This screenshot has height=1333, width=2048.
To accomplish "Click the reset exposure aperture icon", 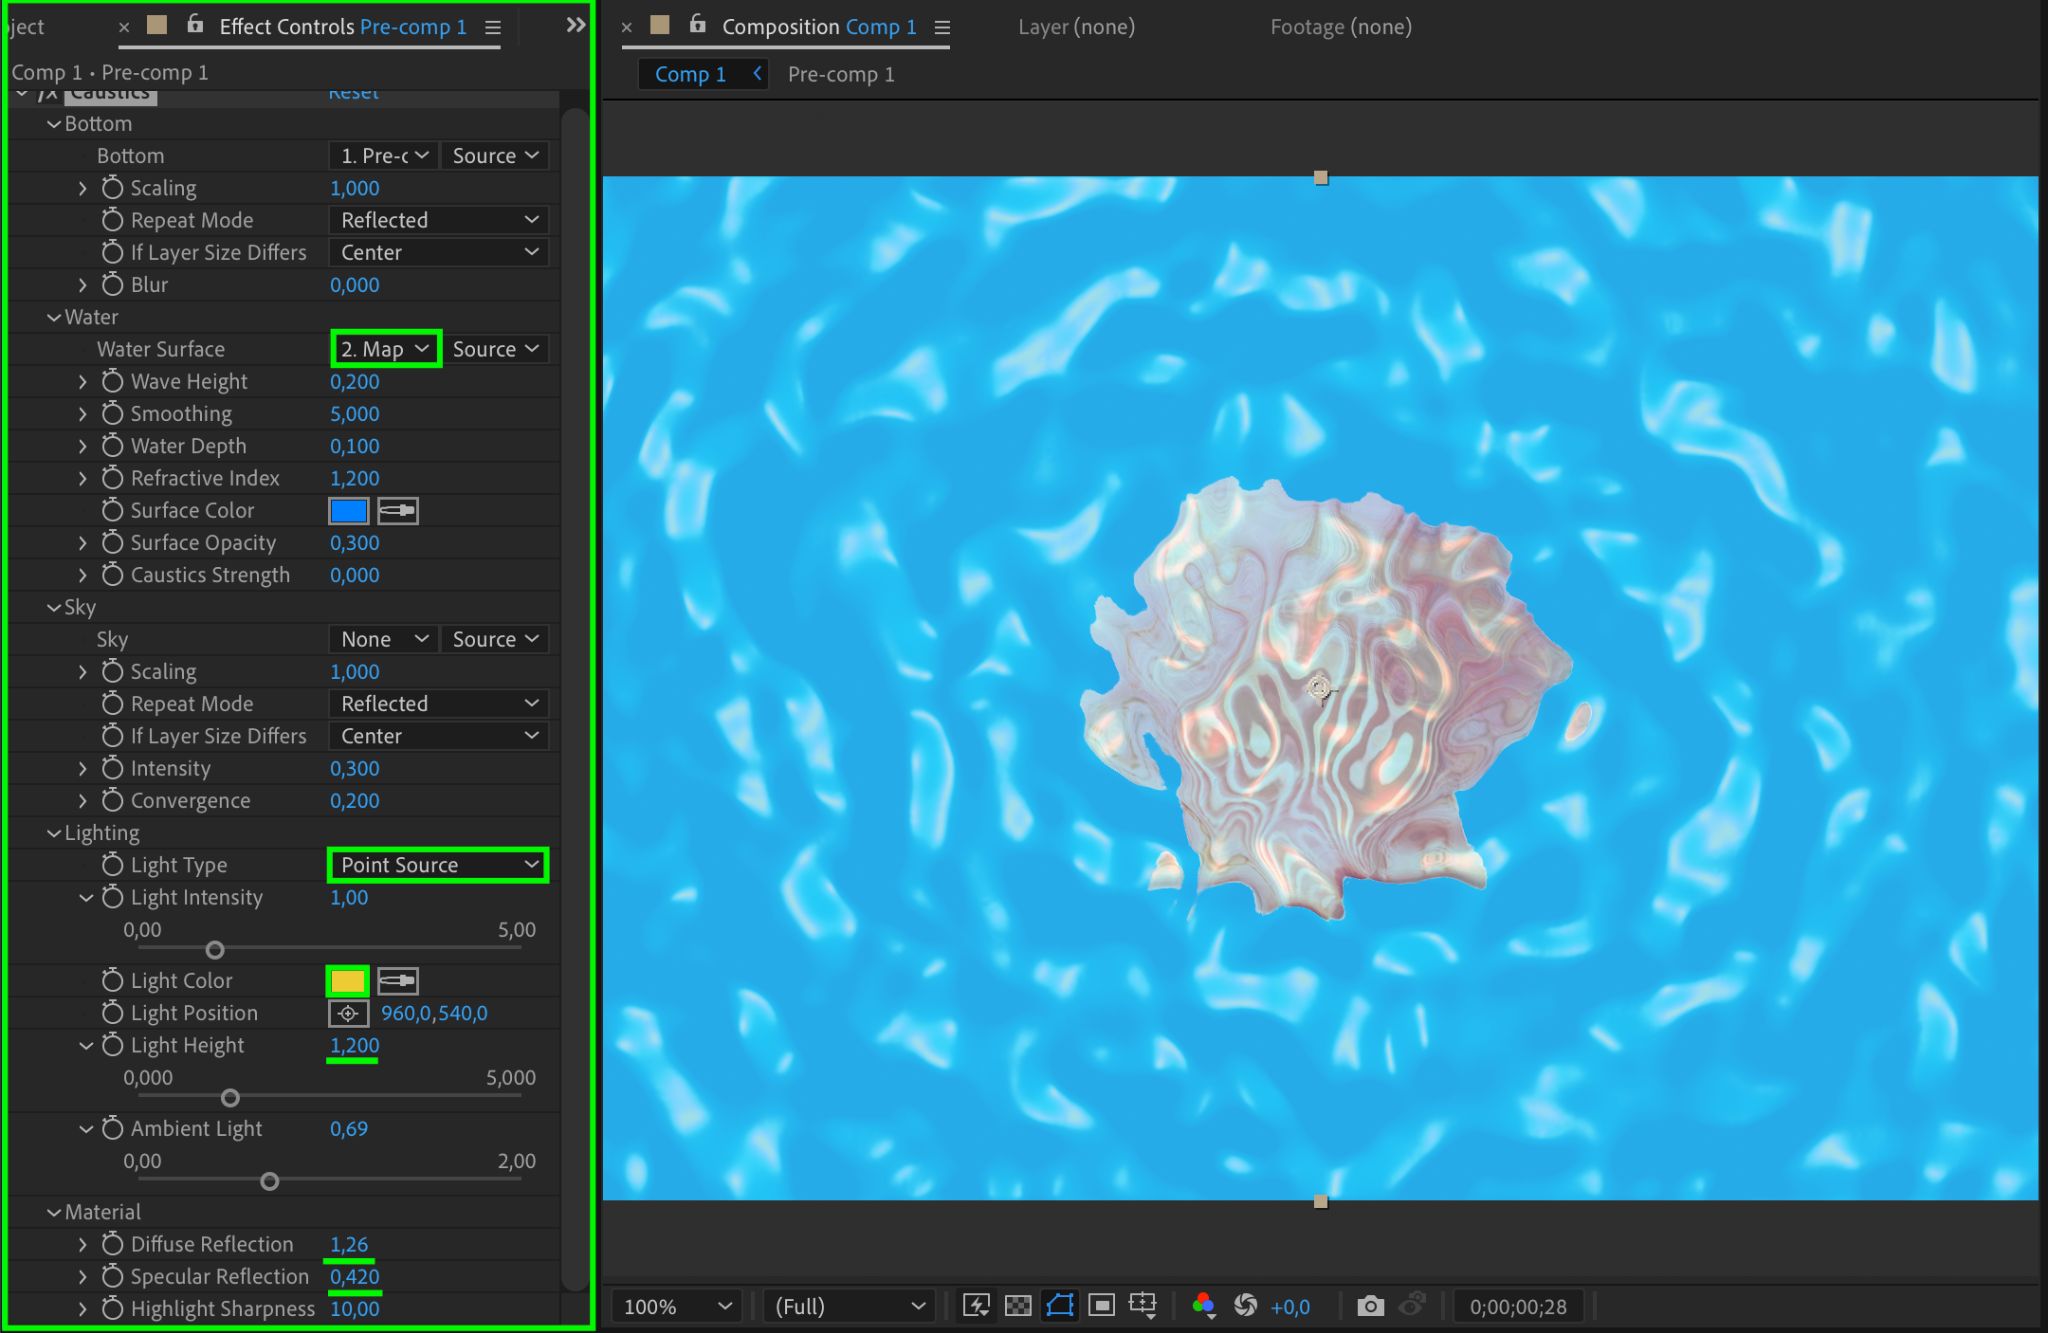I will [1246, 1305].
